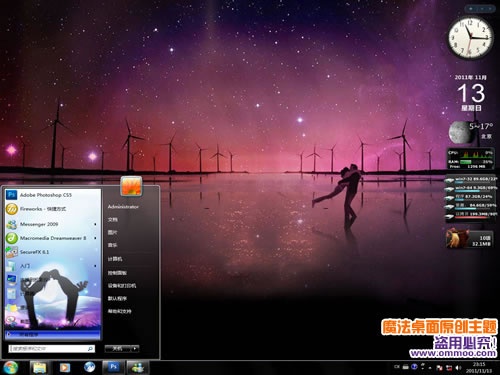Viewport: 500px width, 375px height.
Task: Open the win7-64 drive in gadget
Action: pyautogui.click(x=471, y=189)
